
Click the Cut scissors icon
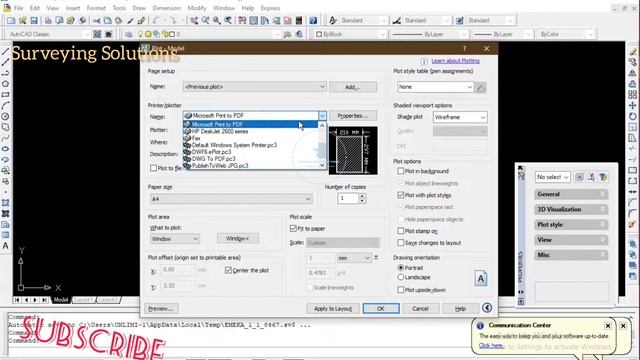(96, 20)
